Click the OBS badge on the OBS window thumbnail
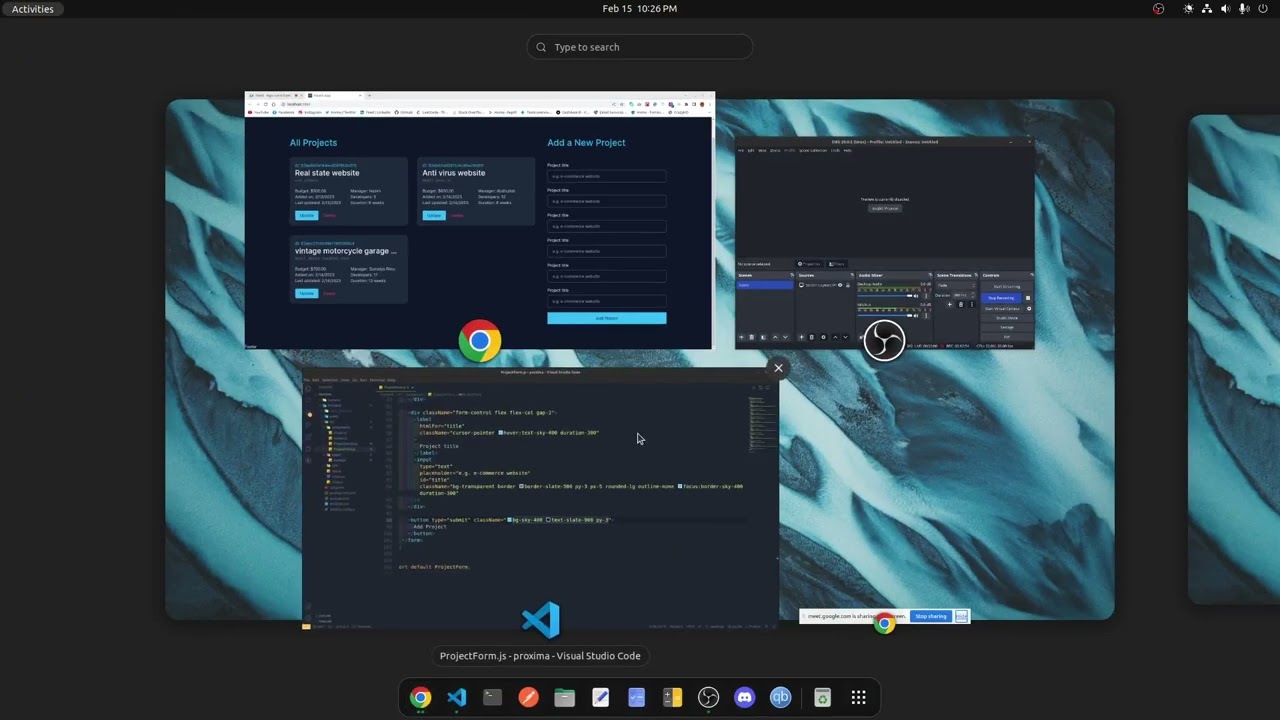The image size is (1280, 720). pos(884,340)
